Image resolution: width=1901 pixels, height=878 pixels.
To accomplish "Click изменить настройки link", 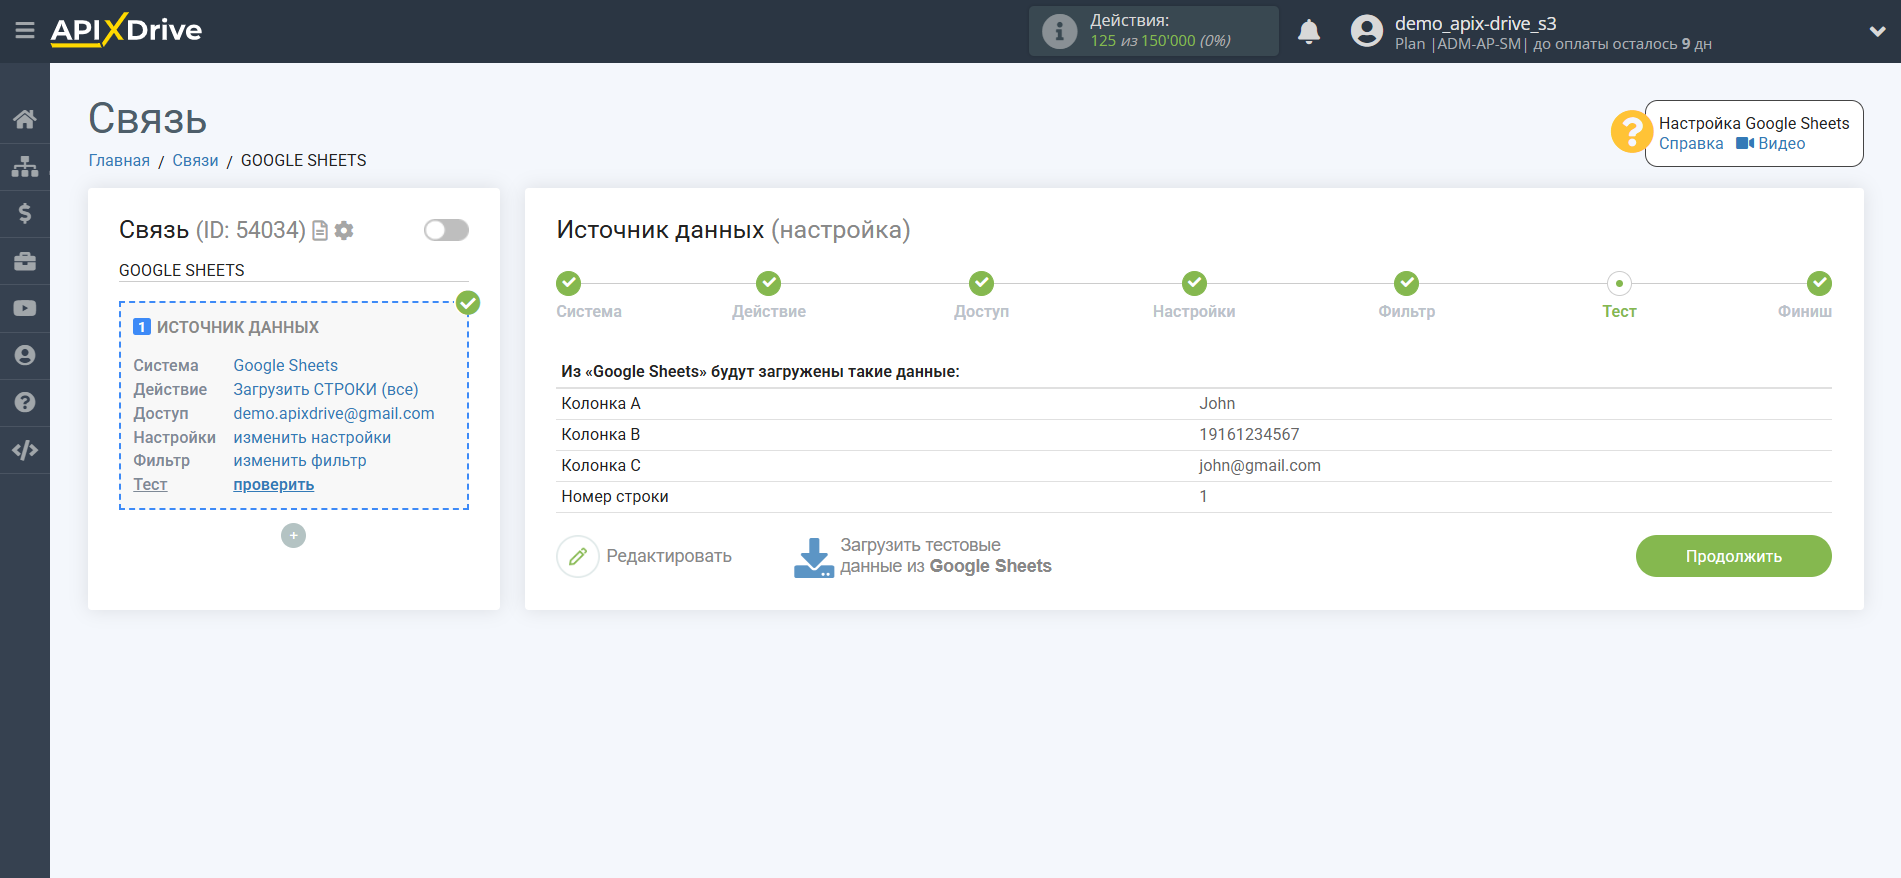I will click(312, 437).
